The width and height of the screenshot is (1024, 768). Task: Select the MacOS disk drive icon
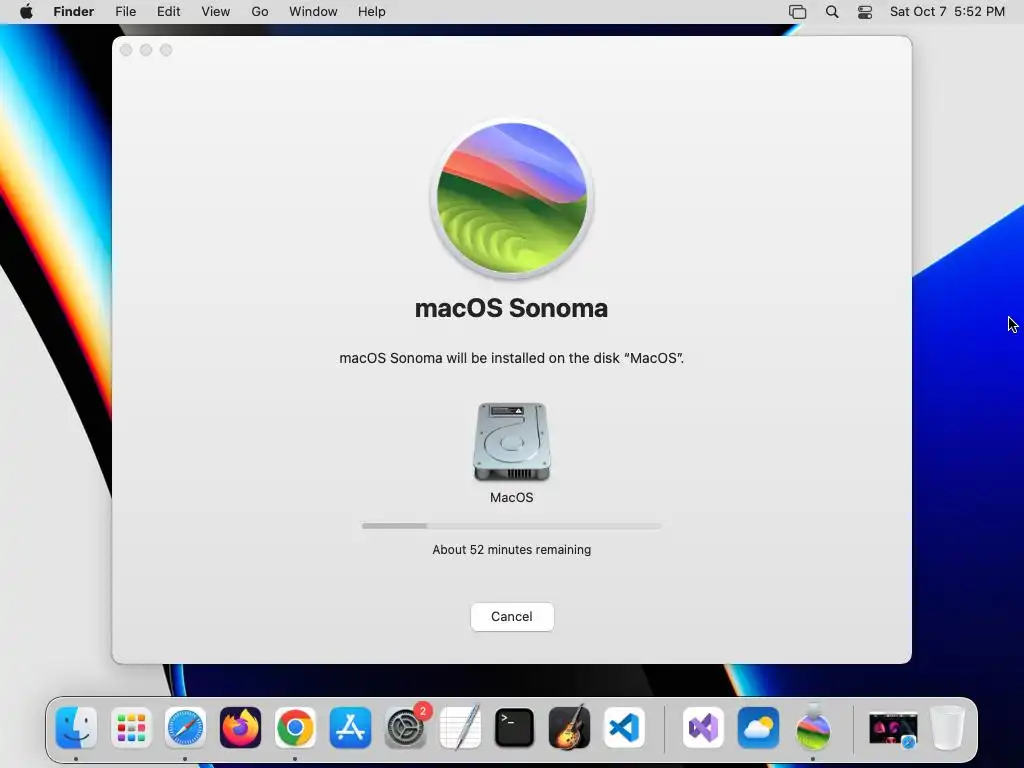(511, 442)
